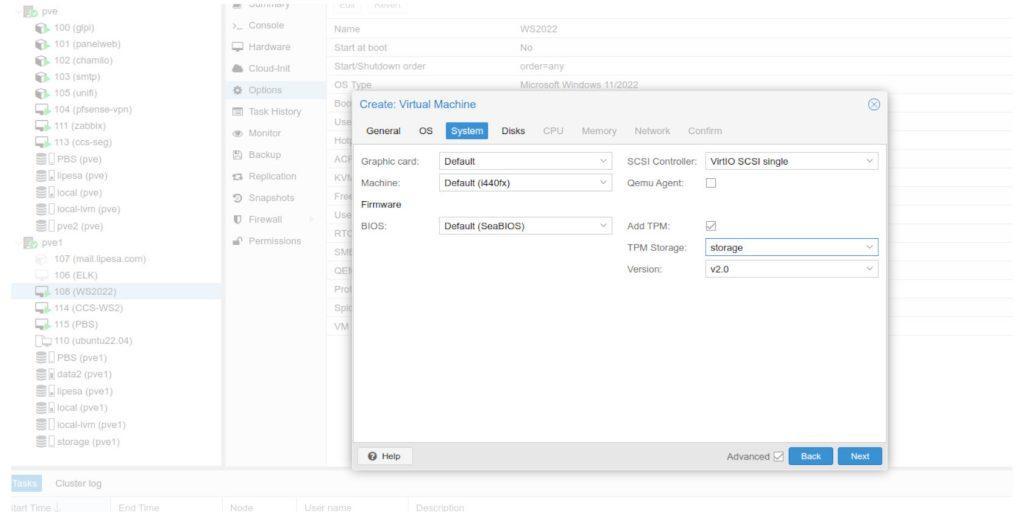The image size is (1024, 512).
Task: Click the container icon for 103 (smtp)
Action: (x=42, y=77)
